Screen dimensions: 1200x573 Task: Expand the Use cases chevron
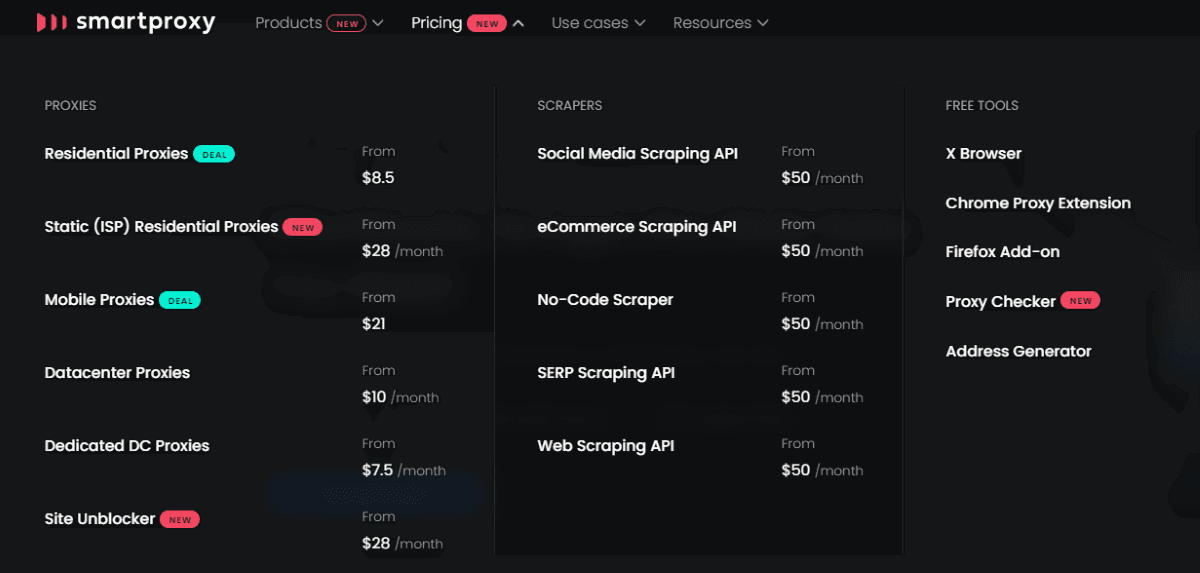click(640, 23)
